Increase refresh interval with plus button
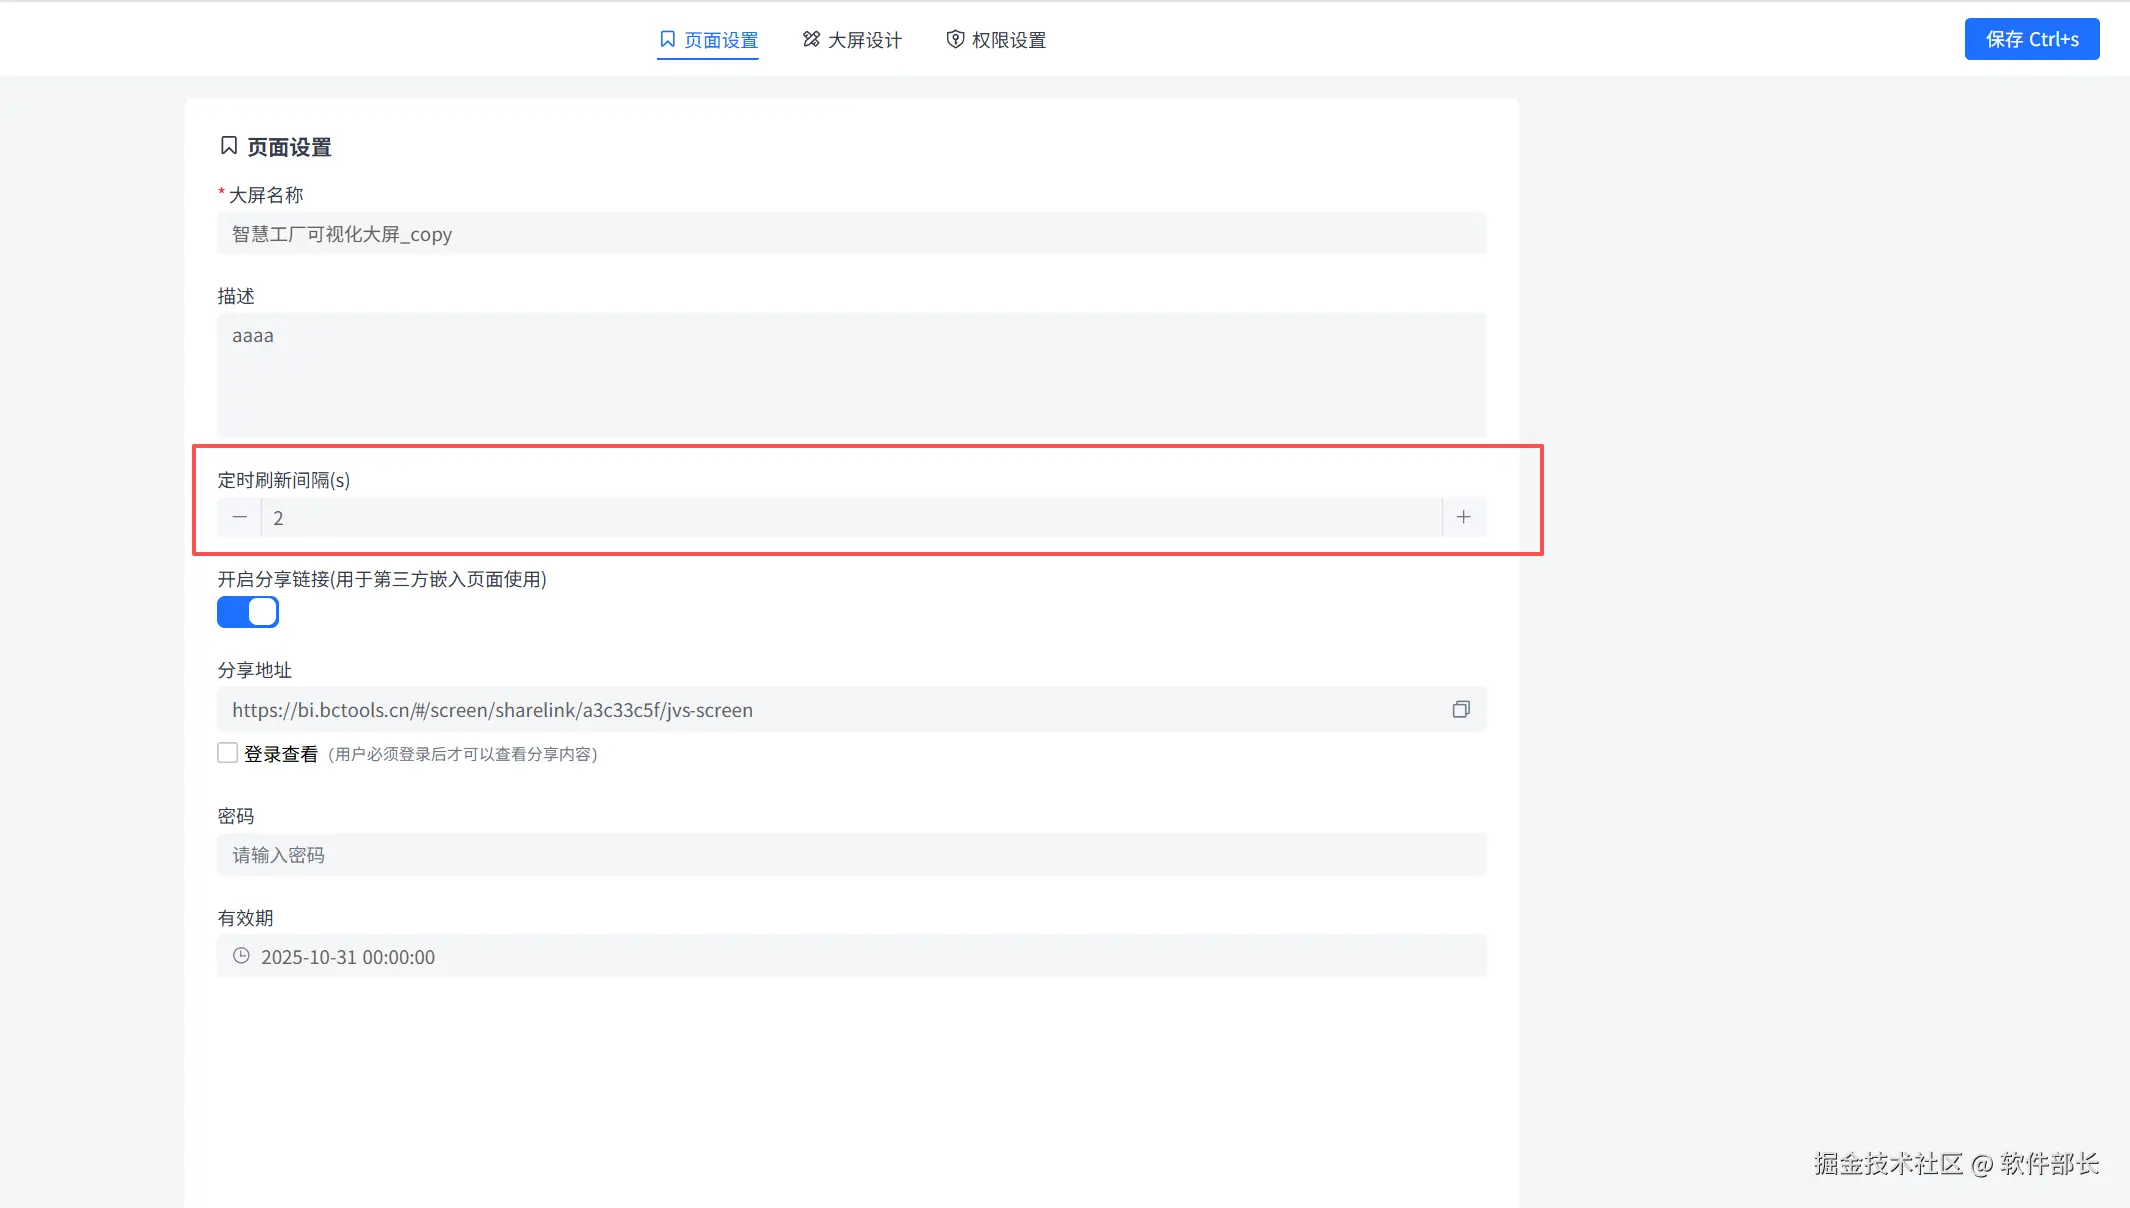2130x1208 pixels. 1463,517
